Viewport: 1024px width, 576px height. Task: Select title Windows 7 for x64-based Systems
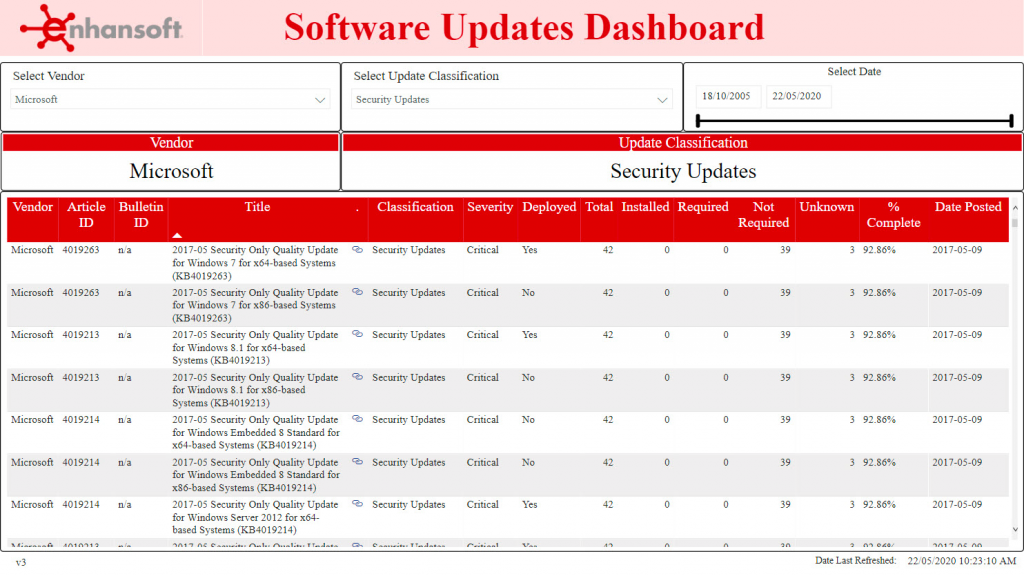(x=255, y=263)
